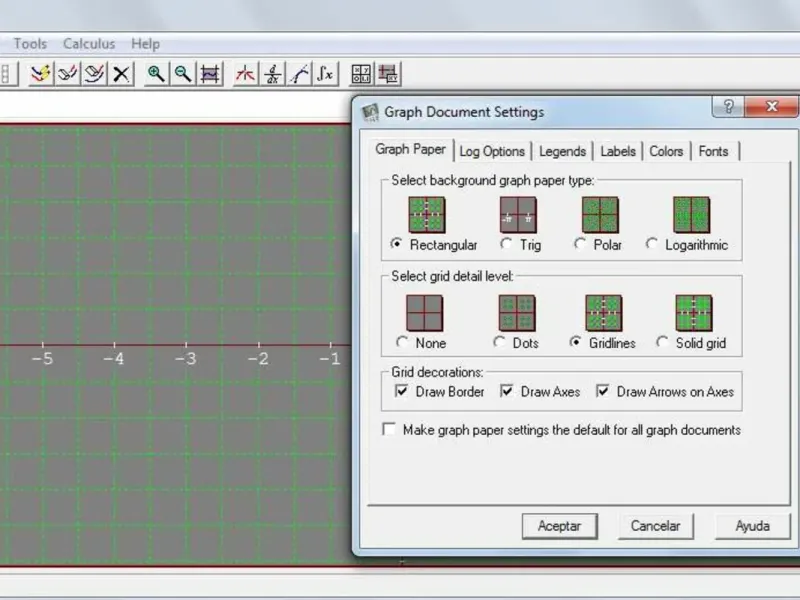Viewport: 800px width, 600px height.
Task: Click the −1 label on the x-axis
Action: point(330,359)
